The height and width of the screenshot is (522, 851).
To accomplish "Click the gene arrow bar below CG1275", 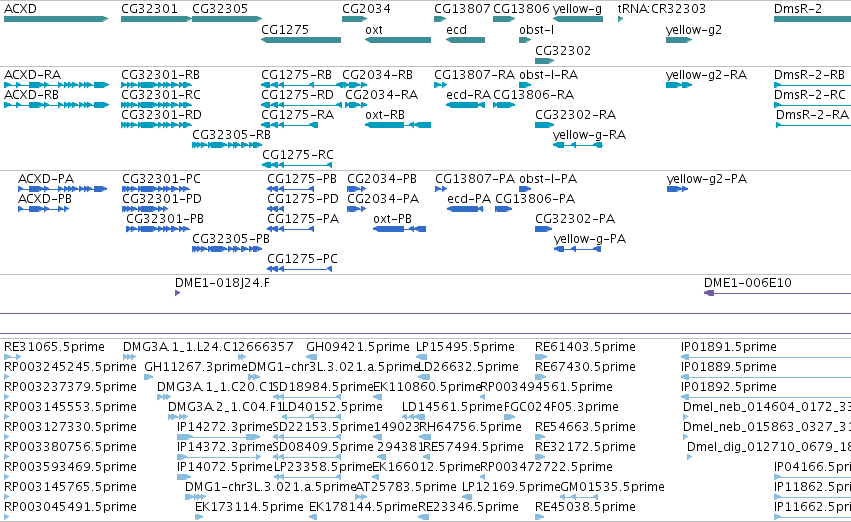I will (x=301, y=40).
